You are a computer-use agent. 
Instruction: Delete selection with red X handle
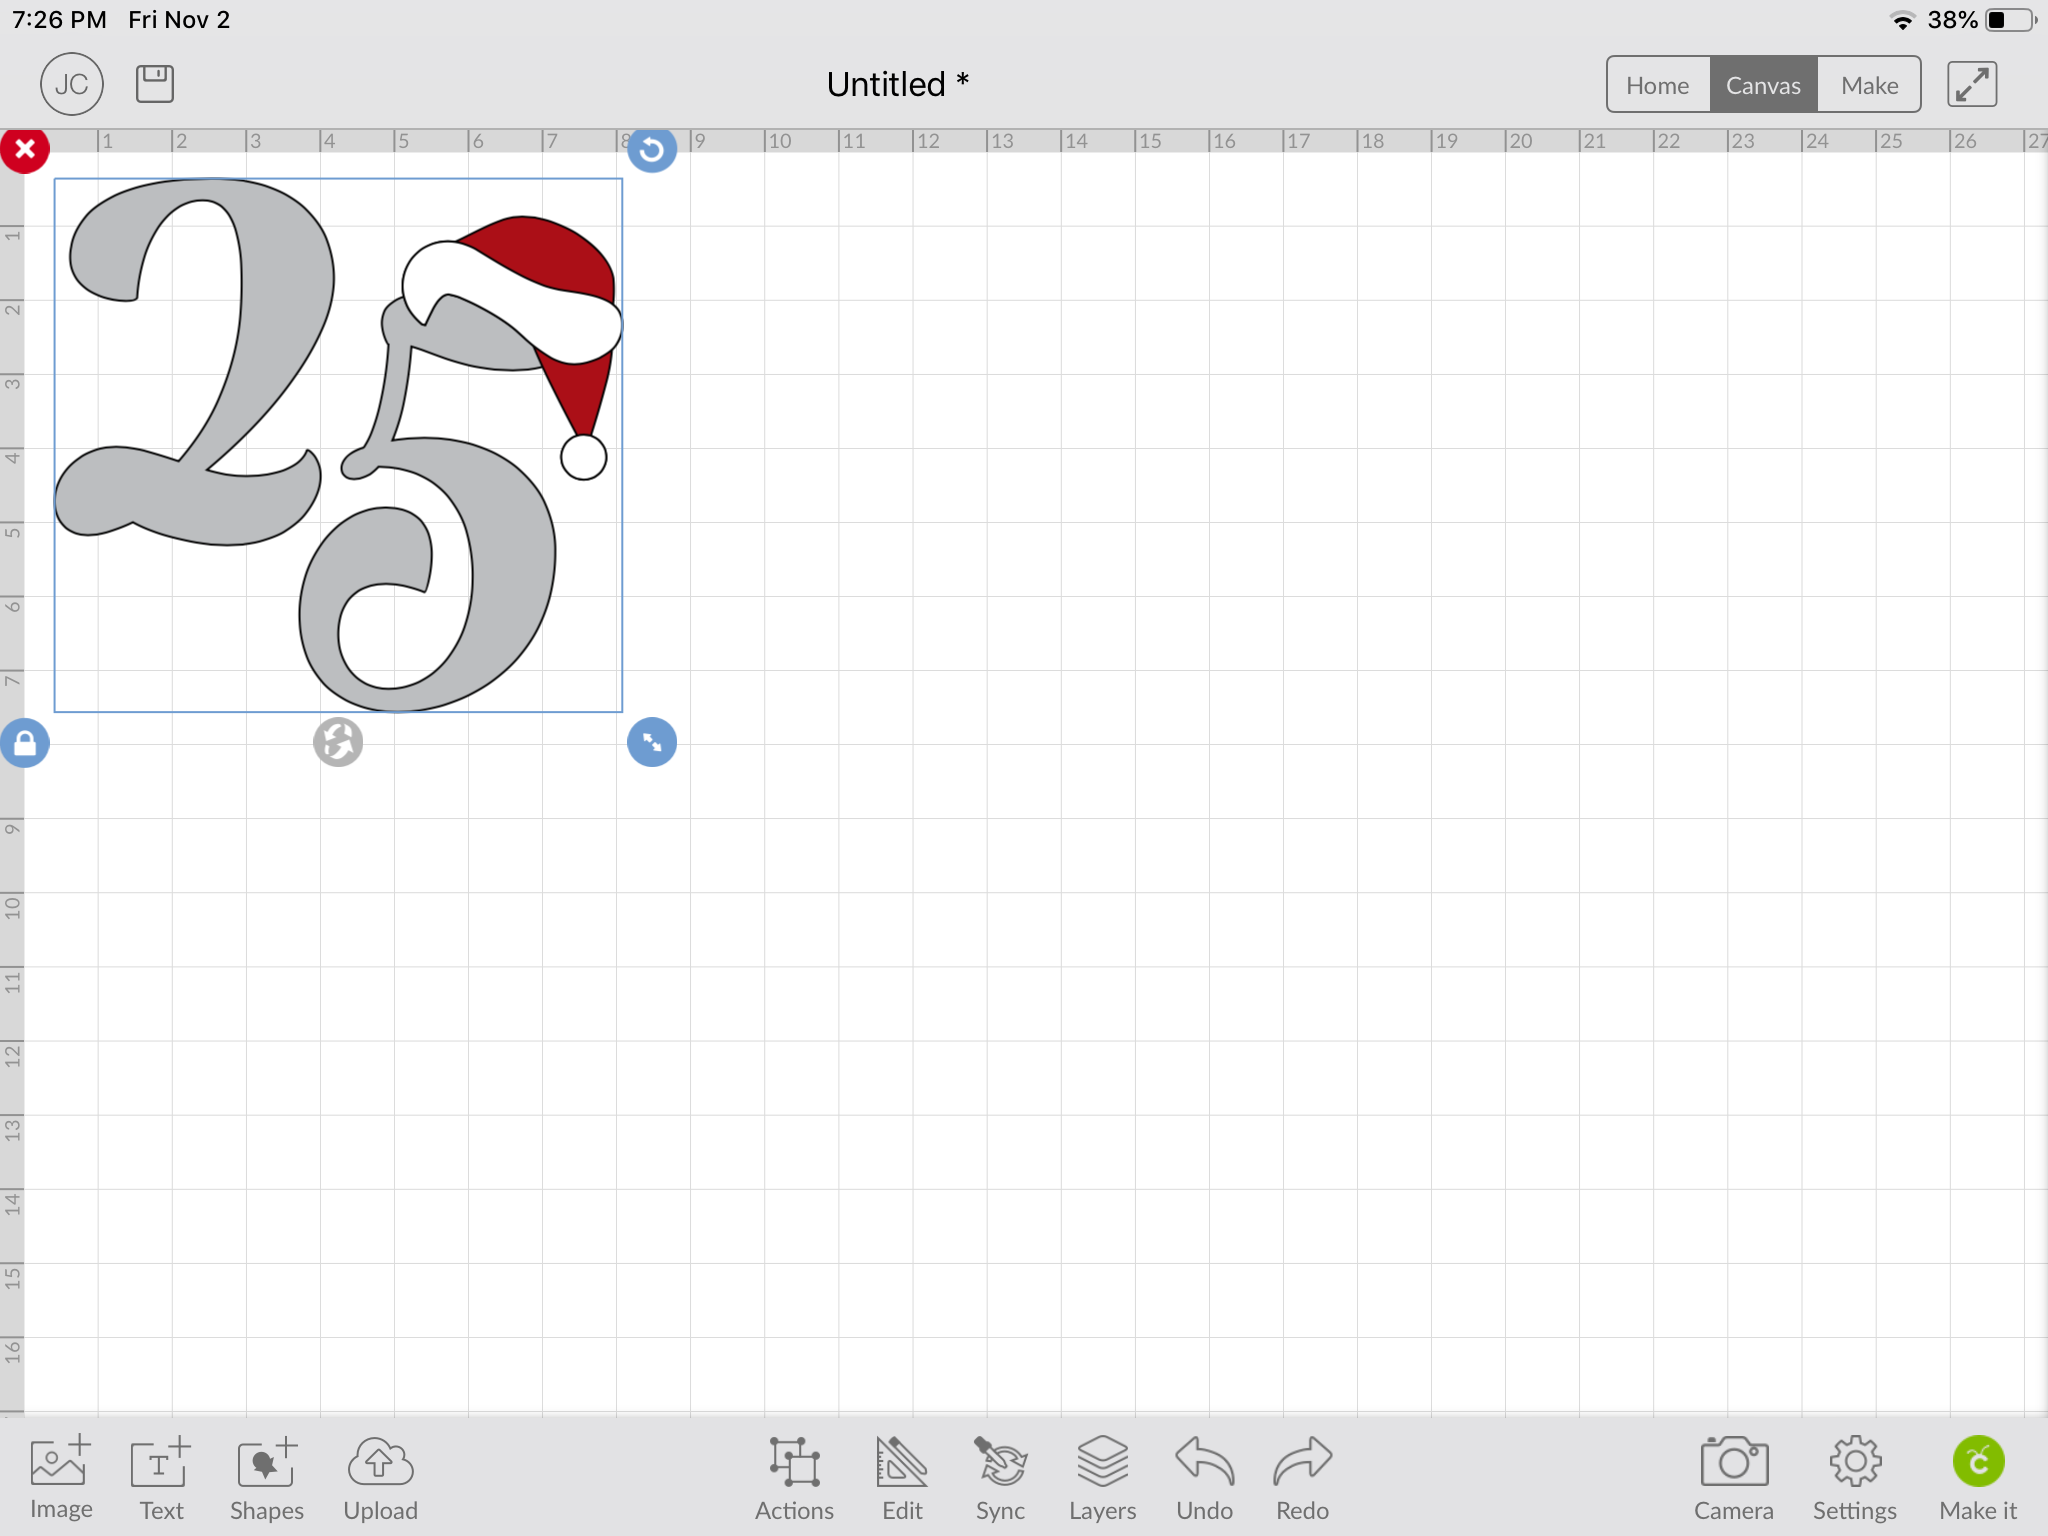pos(25,150)
